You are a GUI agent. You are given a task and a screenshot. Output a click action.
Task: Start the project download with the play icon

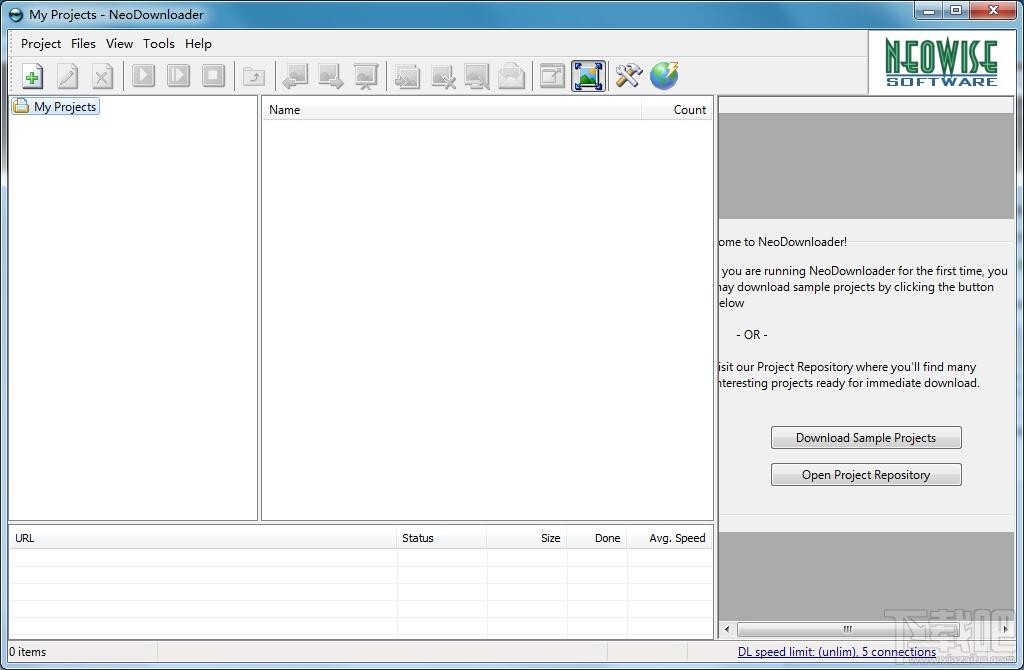tap(144, 76)
